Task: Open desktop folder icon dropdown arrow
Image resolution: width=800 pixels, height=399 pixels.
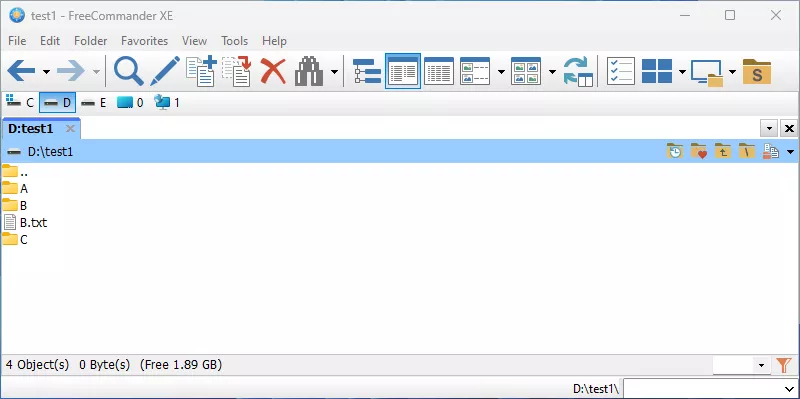Action: (732, 72)
